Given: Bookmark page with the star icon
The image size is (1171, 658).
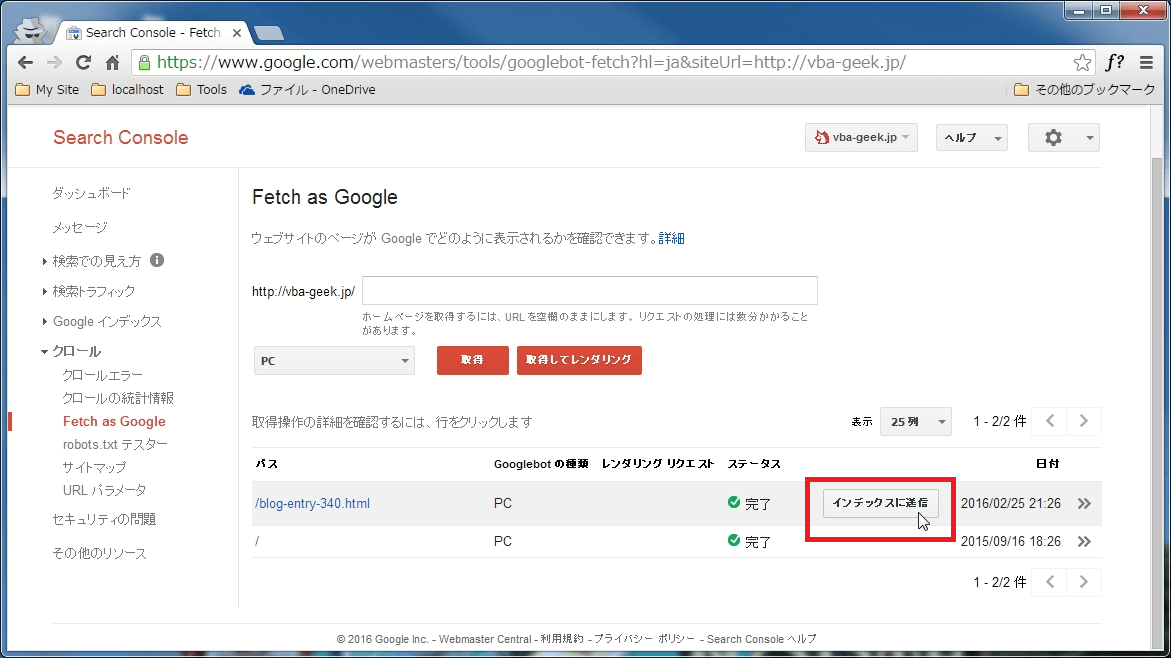Looking at the screenshot, I should [1082, 63].
